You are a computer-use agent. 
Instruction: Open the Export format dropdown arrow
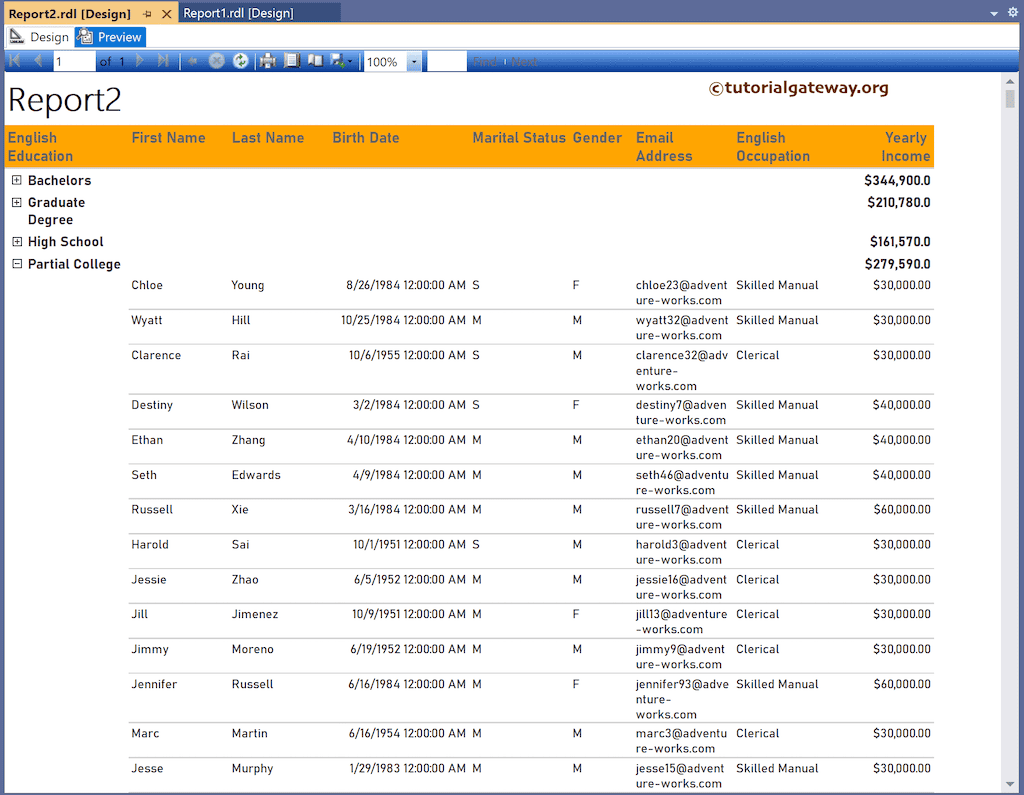tap(348, 60)
